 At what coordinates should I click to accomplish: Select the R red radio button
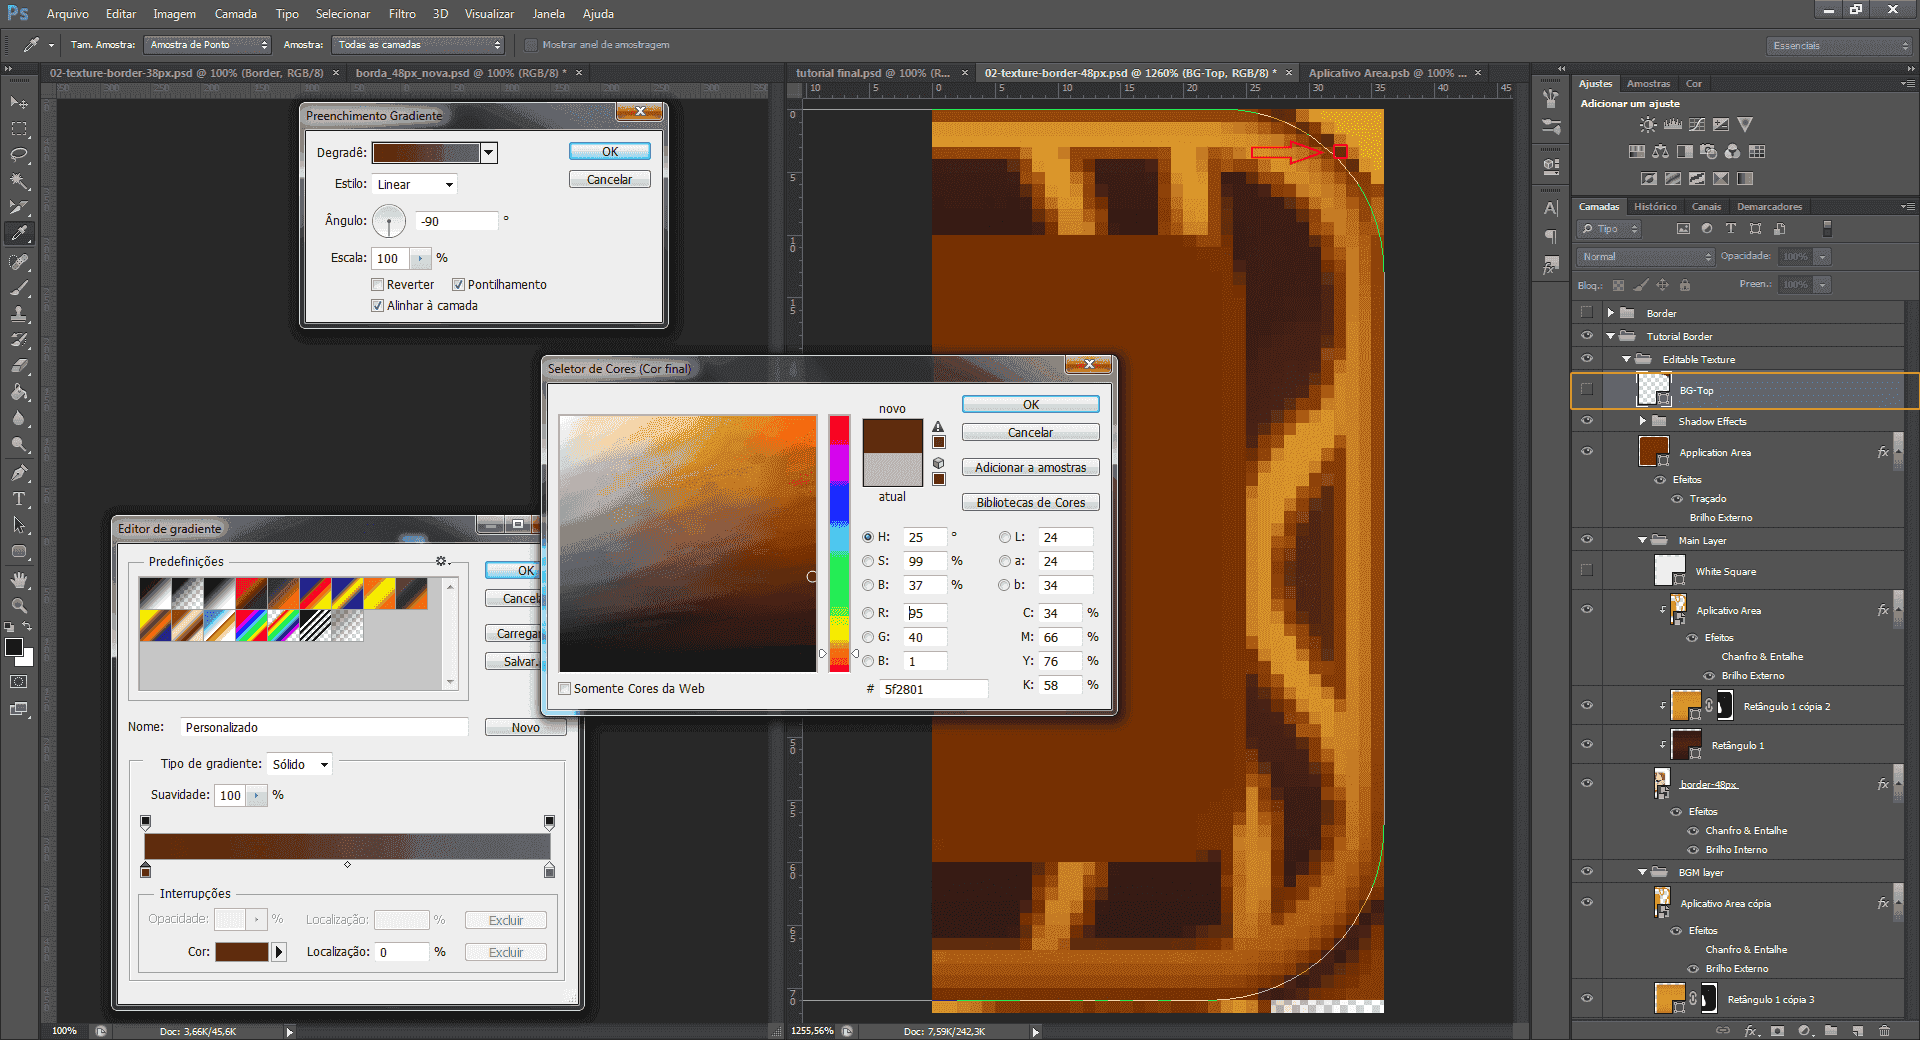pos(868,613)
